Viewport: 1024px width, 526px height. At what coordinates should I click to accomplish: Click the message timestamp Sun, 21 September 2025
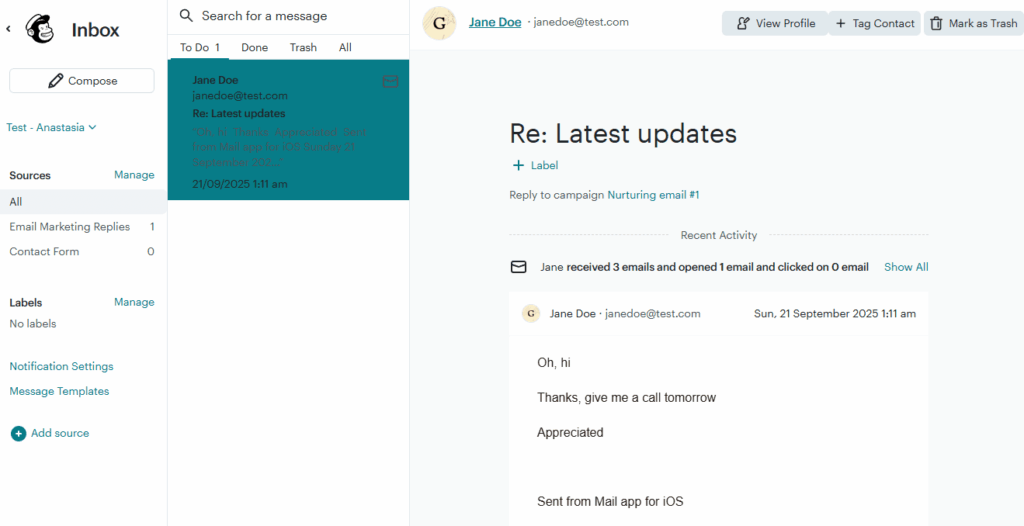(x=835, y=314)
